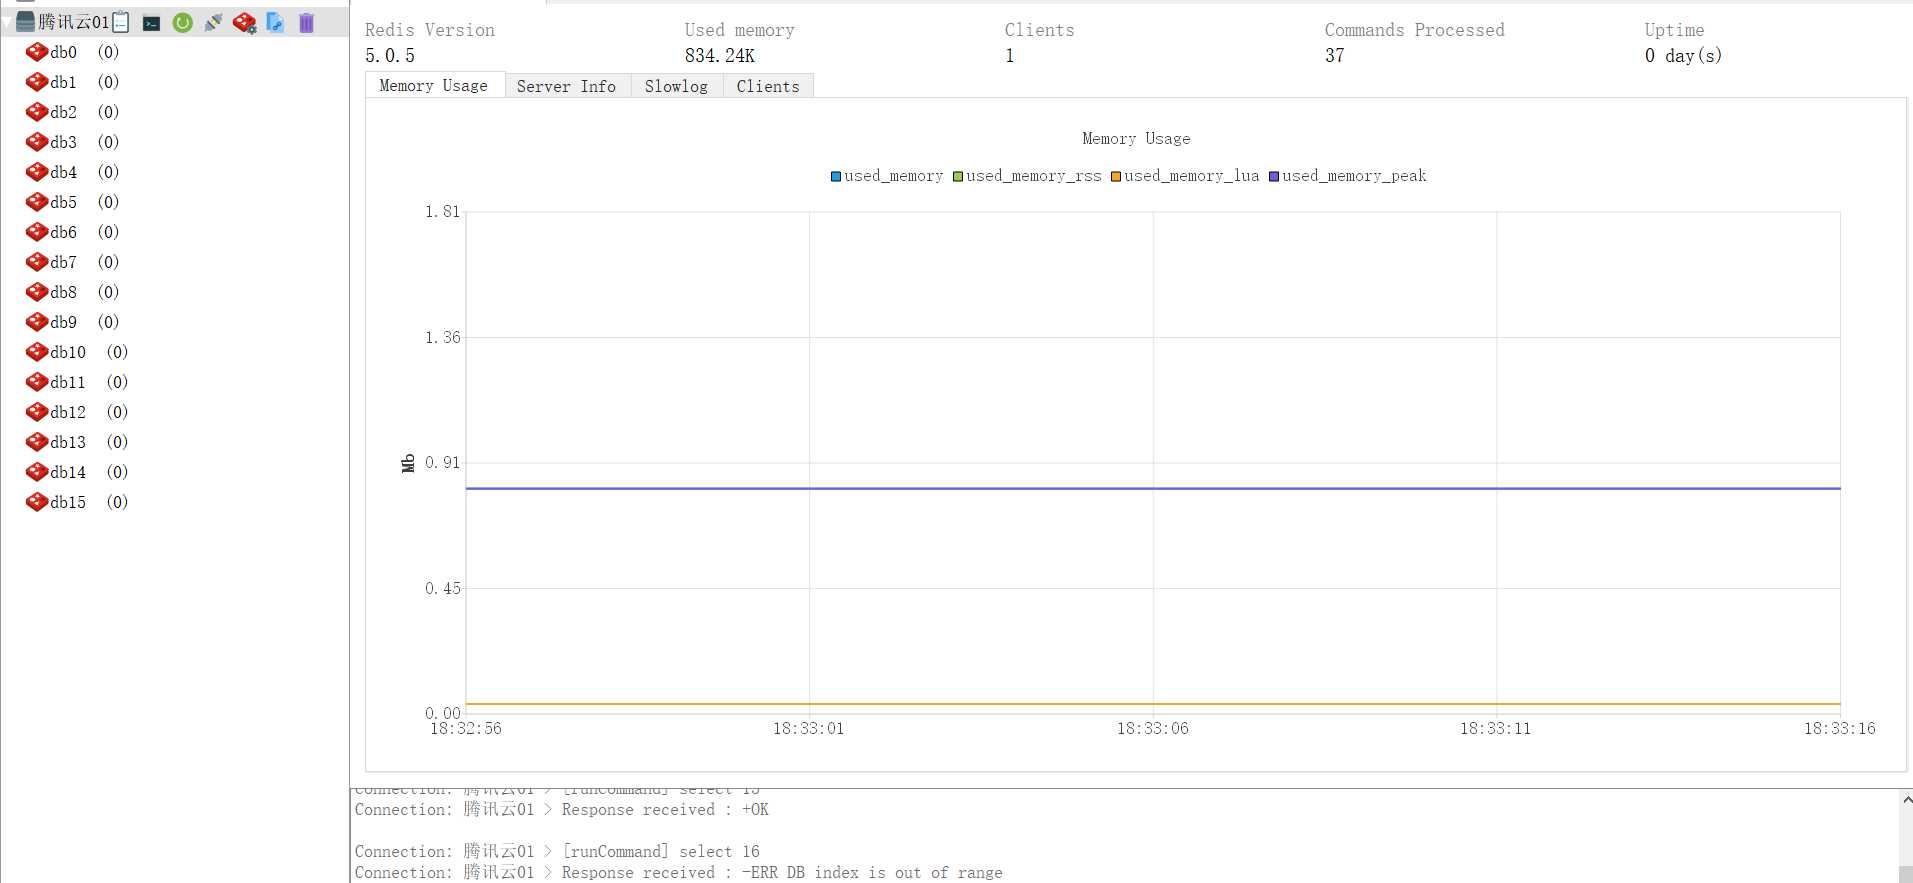Viewport: 1913px width, 883px height.
Task: Click the Redis icon beside db2
Action: tap(36, 112)
